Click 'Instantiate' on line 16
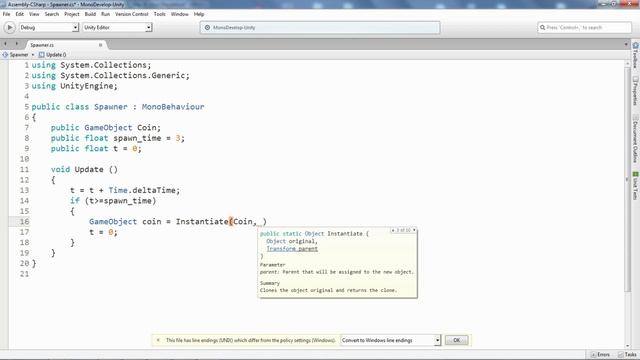Screen dimensions: 640x360 [x=202, y=222]
